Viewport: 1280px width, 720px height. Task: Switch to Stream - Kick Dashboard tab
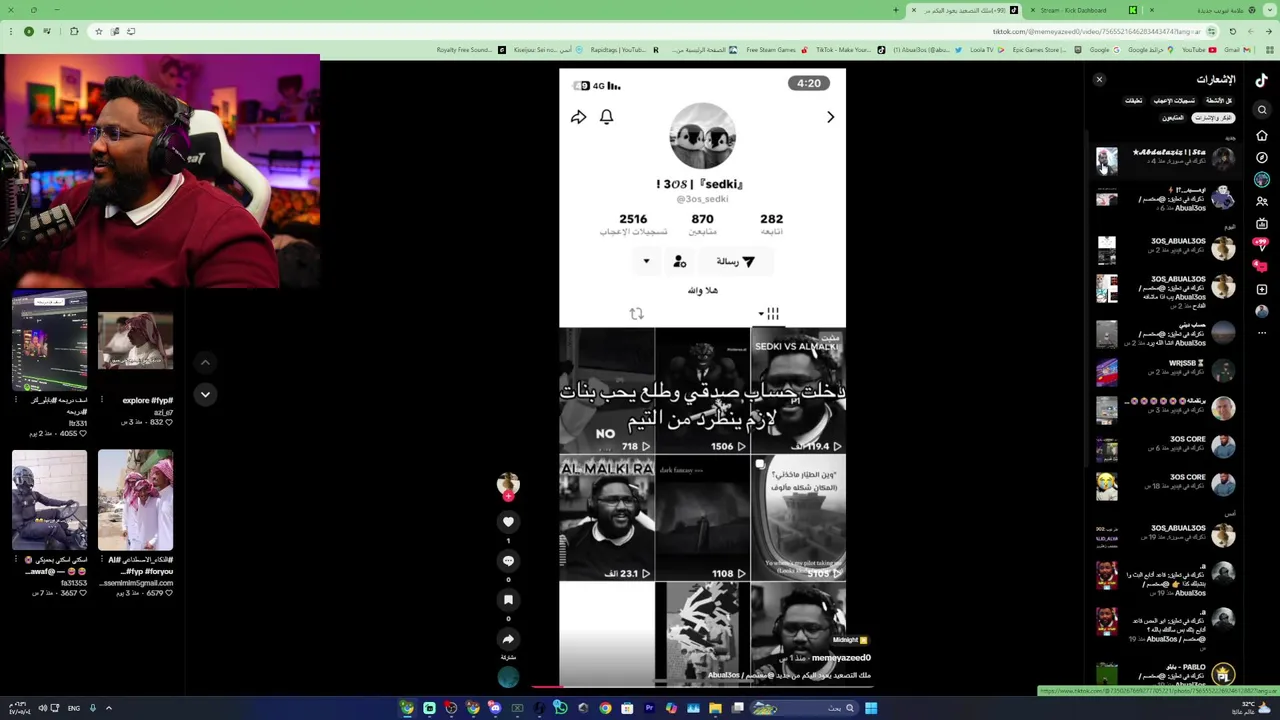pos(1085,10)
